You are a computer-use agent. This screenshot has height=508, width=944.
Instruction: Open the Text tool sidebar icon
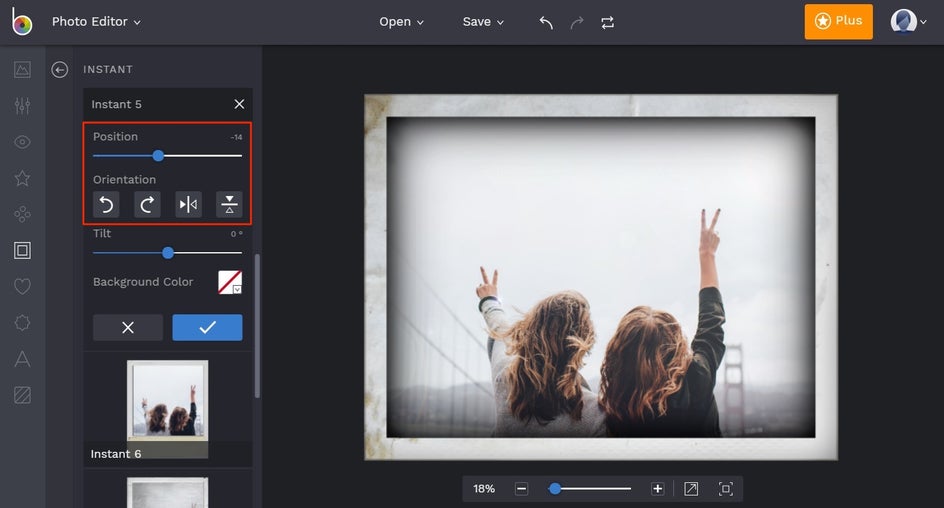(22, 359)
